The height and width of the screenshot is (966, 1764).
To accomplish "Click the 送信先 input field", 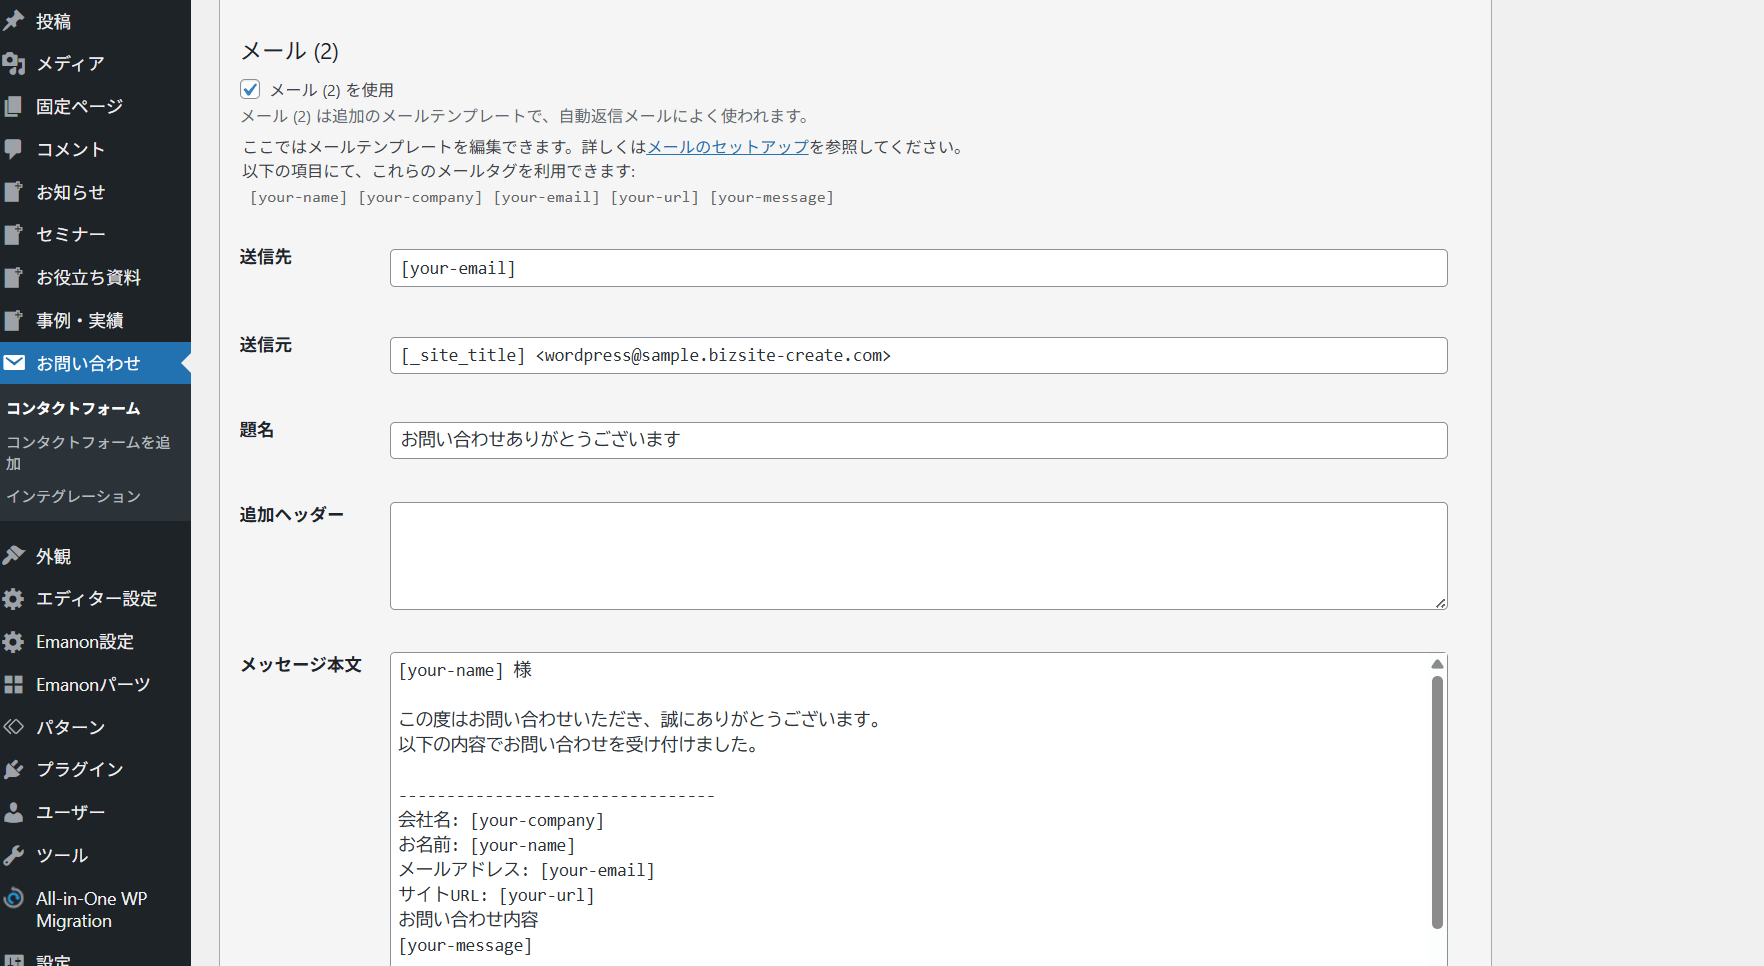I will click(918, 268).
